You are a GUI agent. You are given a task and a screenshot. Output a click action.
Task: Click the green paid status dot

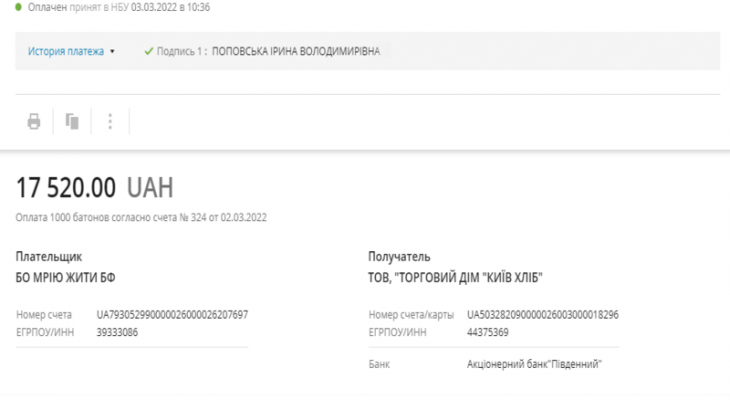click(x=18, y=7)
